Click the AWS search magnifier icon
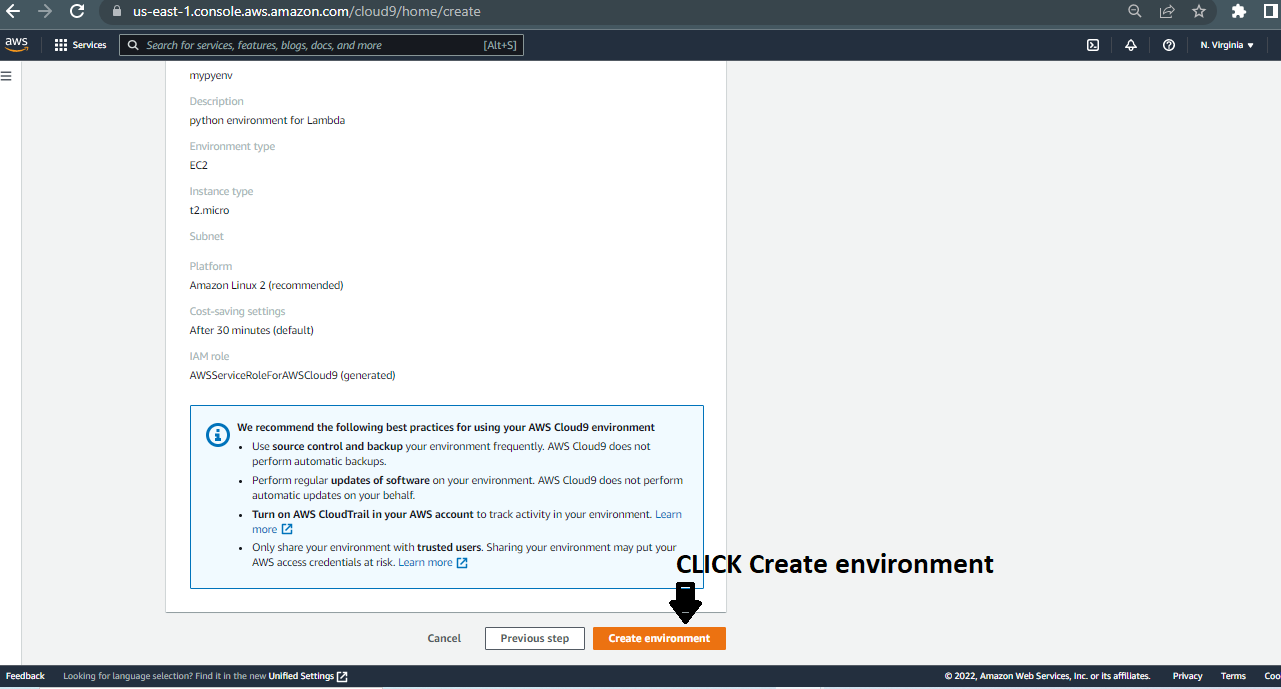Image resolution: width=1281 pixels, height=689 pixels. coord(132,45)
